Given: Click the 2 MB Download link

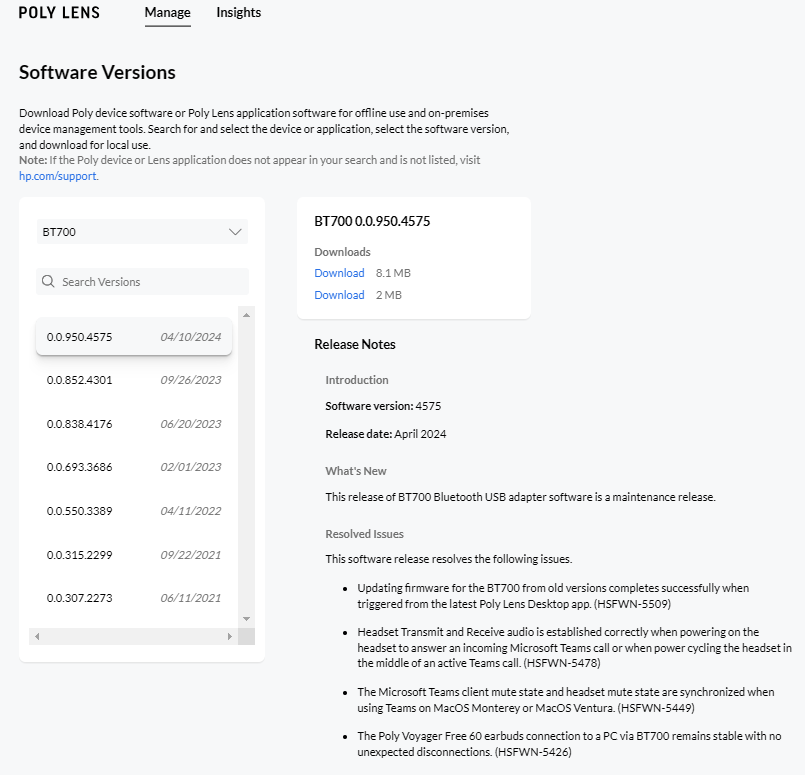Looking at the screenshot, I should tap(339, 295).
